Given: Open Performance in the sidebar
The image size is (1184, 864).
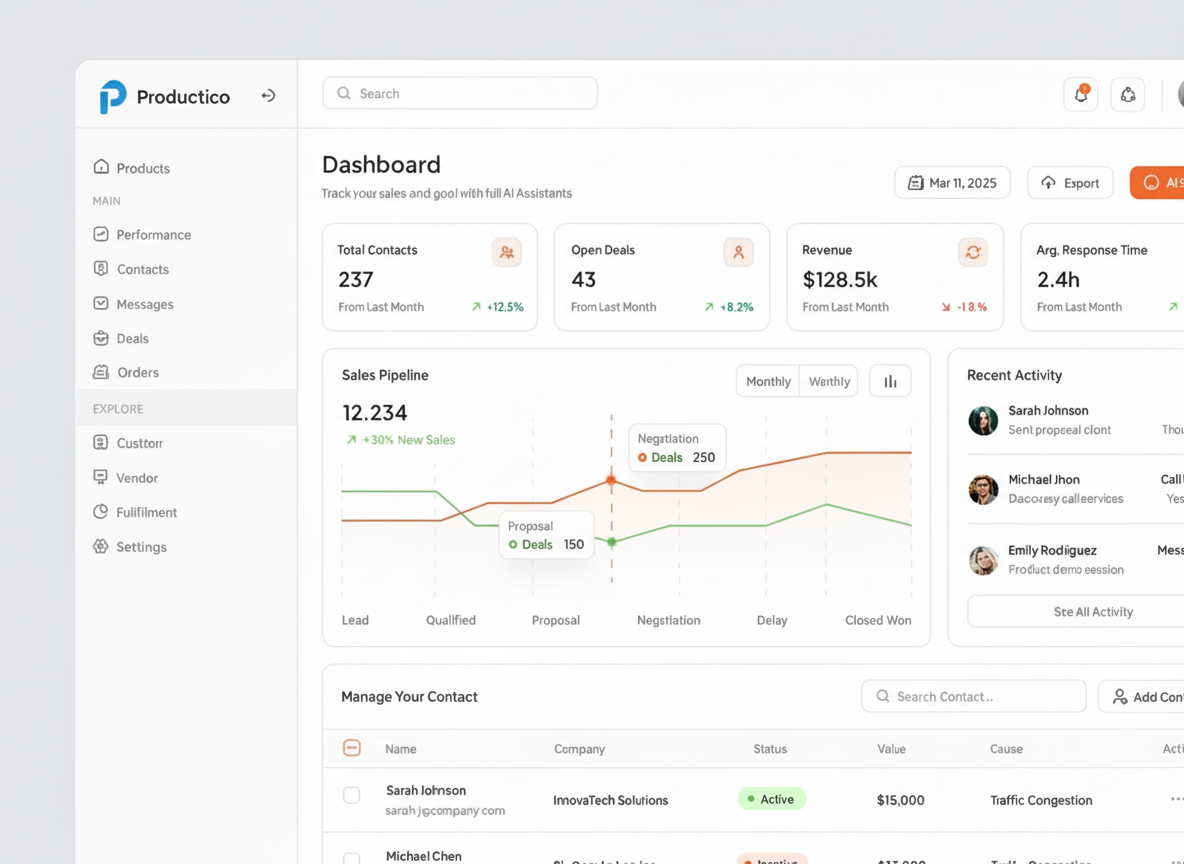Looking at the screenshot, I should pyautogui.click(x=153, y=235).
